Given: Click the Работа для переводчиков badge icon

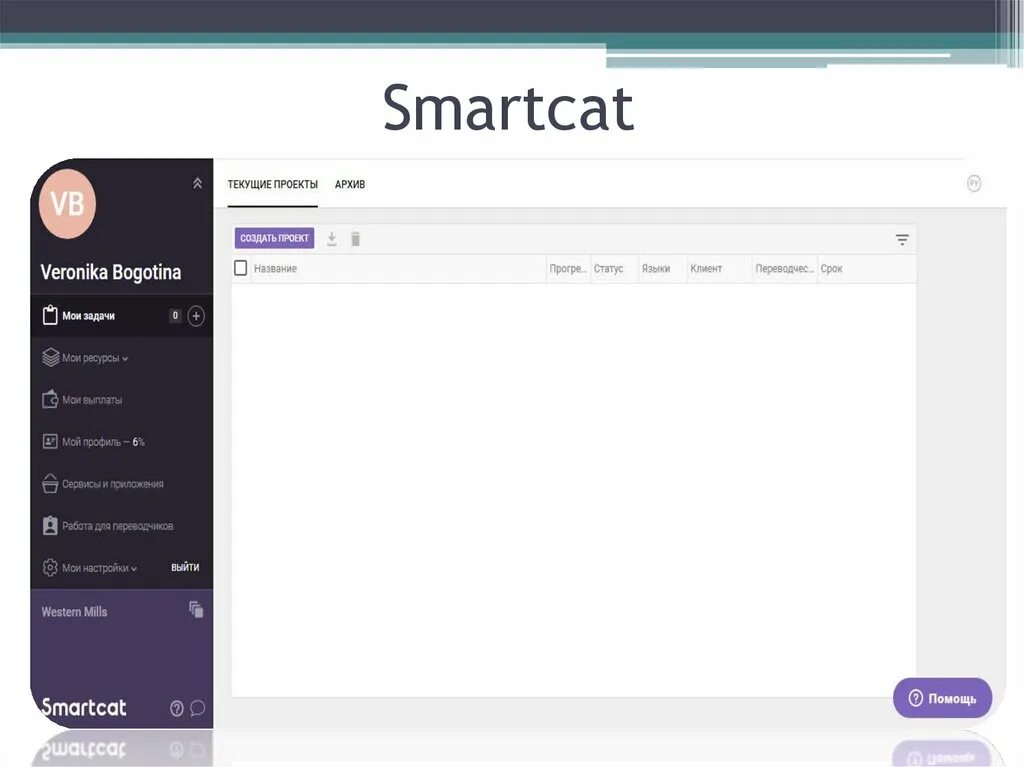Looking at the screenshot, I should pyautogui.click(x=50, y=526).
